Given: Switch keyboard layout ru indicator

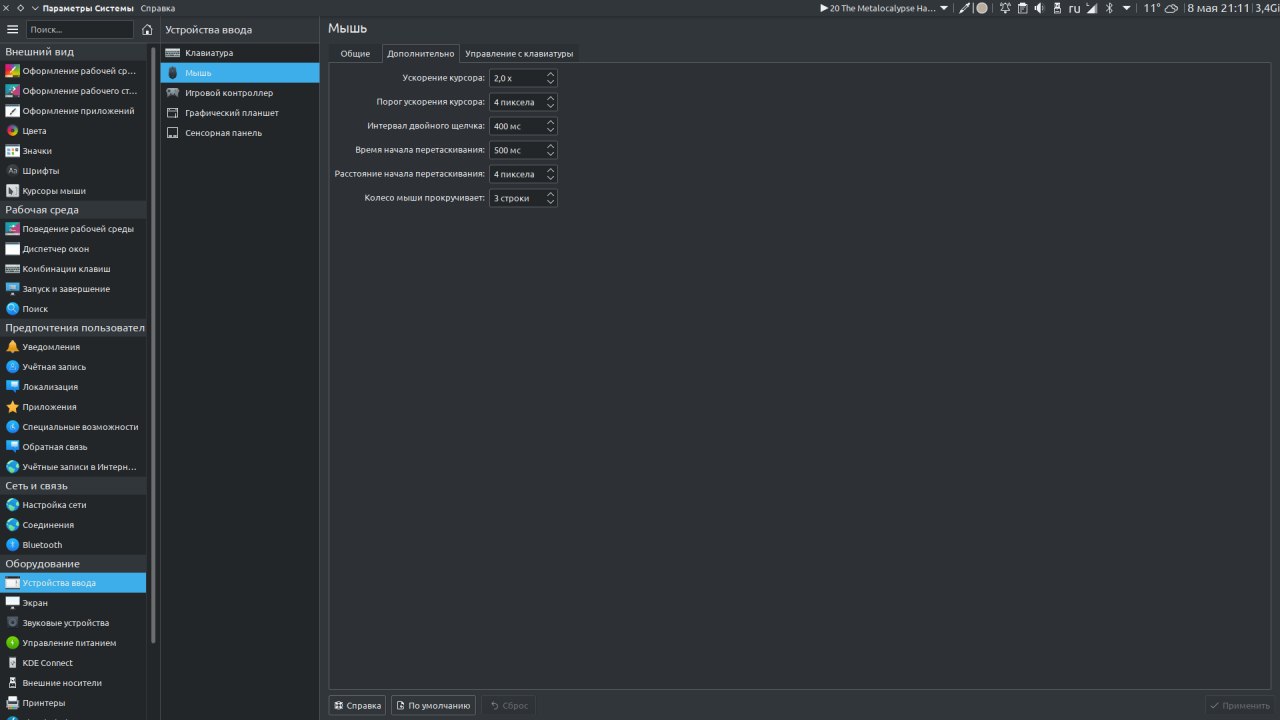Looking at the screenshot, I should (1074, 8).
